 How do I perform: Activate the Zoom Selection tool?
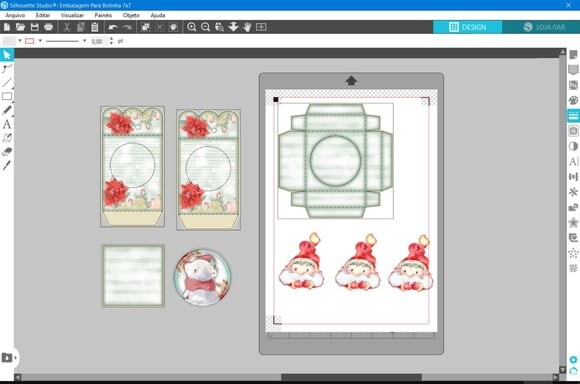coord(219,27)
